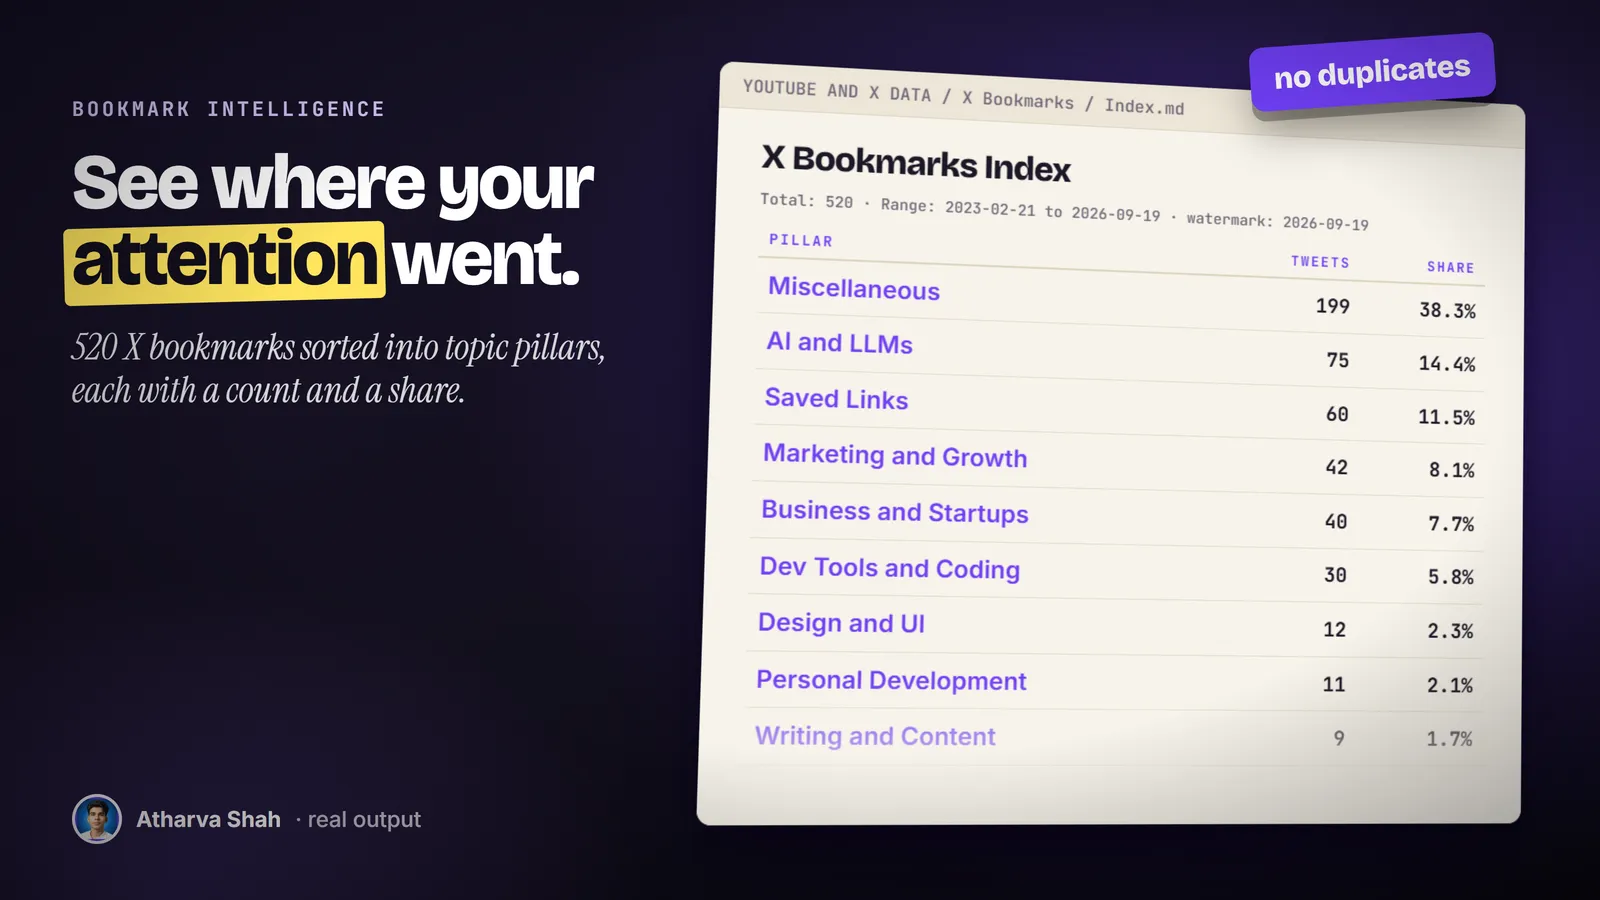Image resolution: width=1600 pixels, height=900 pixels.
Task: Open the AI and LLMs pillar
Action: click(x=840, y=343)
